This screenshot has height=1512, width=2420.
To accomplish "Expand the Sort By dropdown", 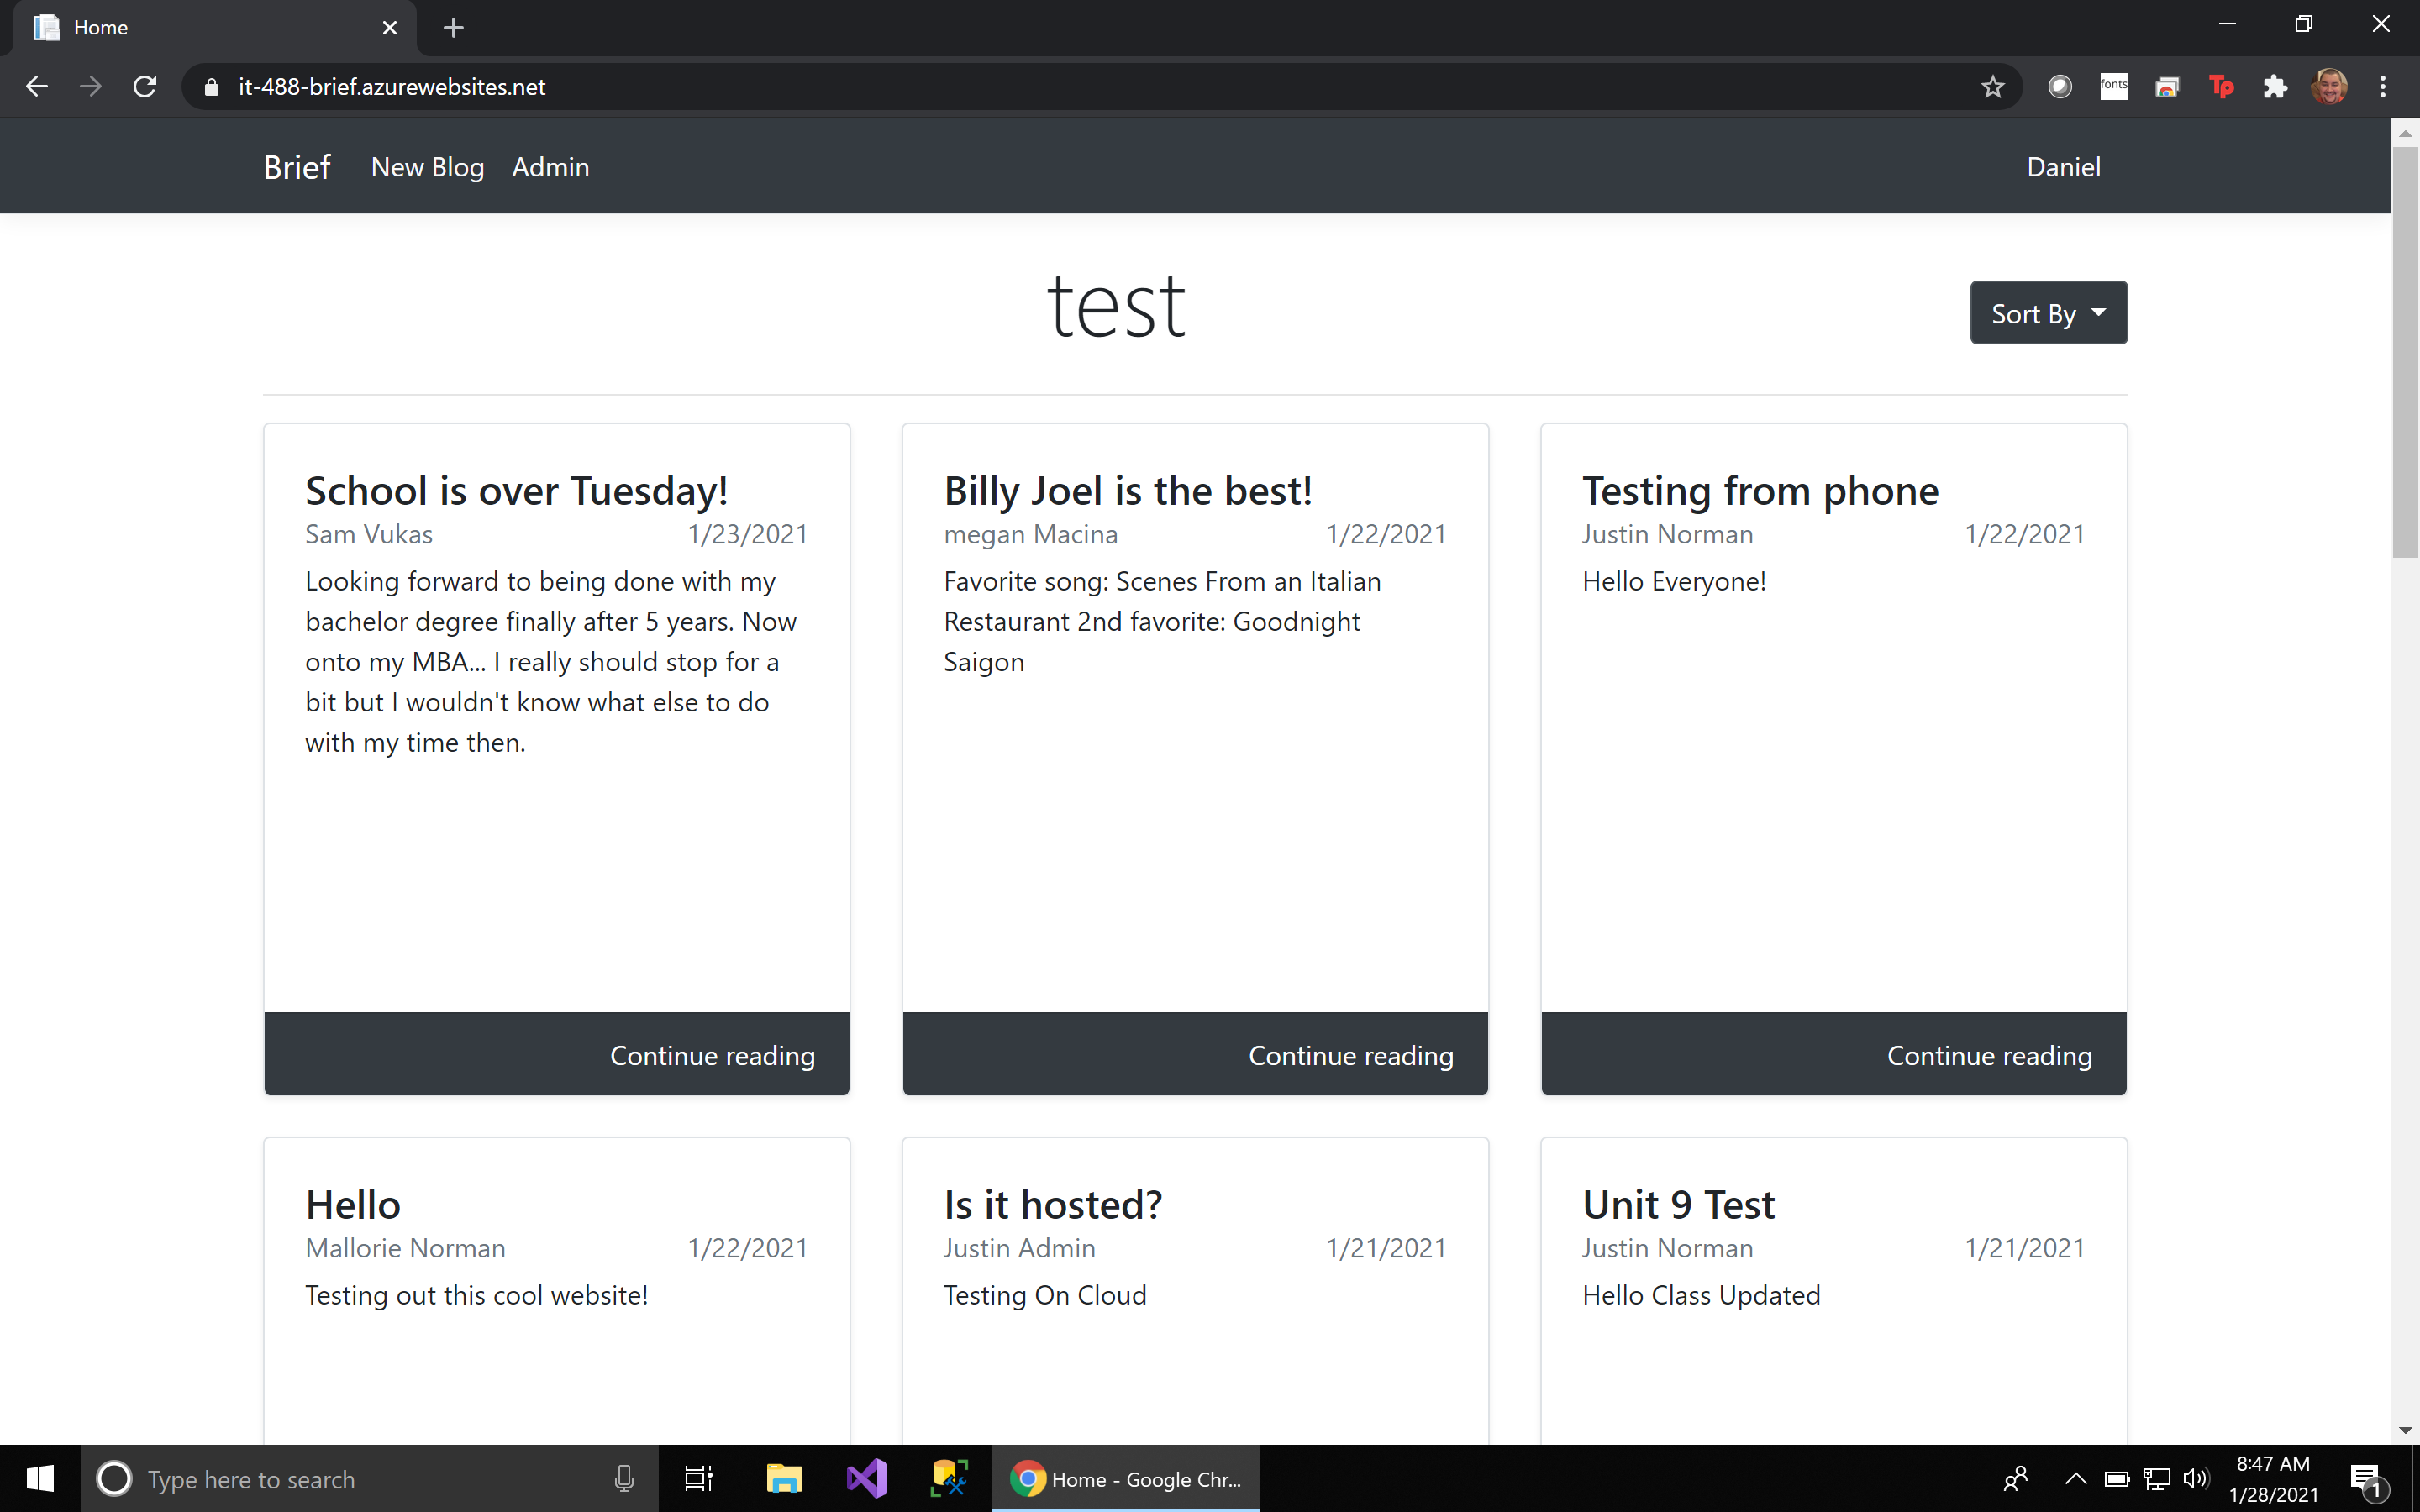I will [2048, 313].
